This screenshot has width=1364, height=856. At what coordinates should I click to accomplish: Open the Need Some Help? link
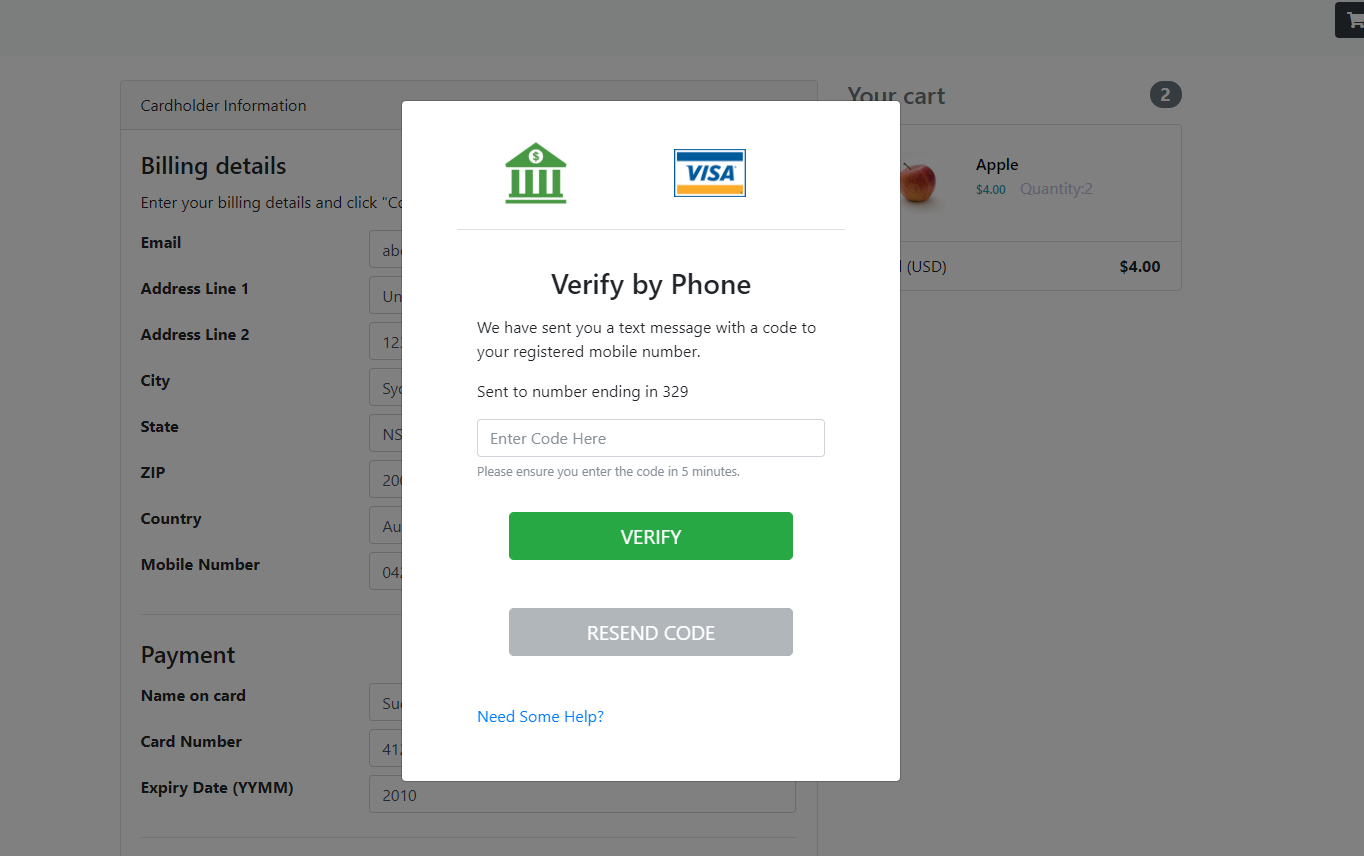point(540,716)
